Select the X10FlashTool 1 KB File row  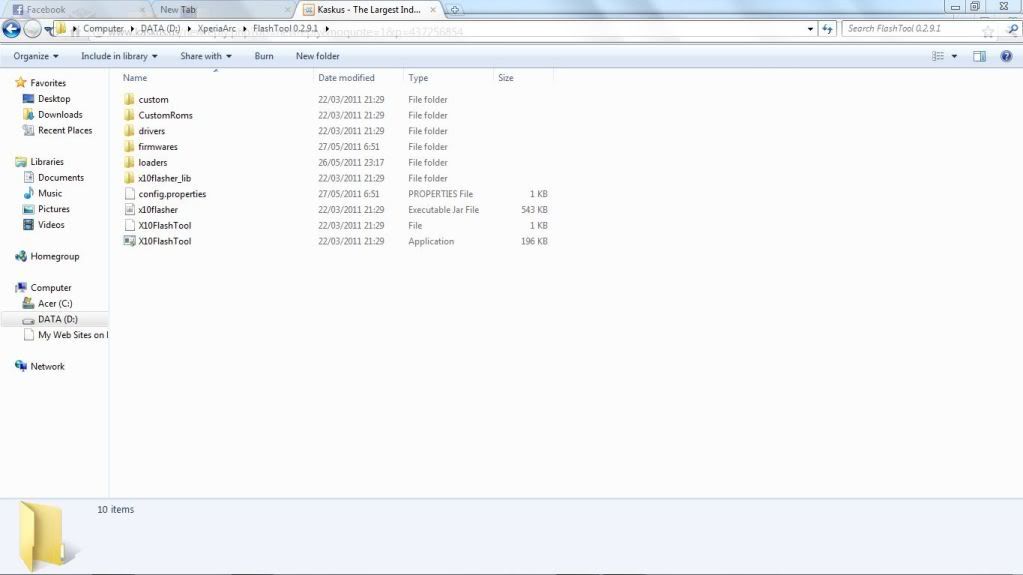point(335,225)
